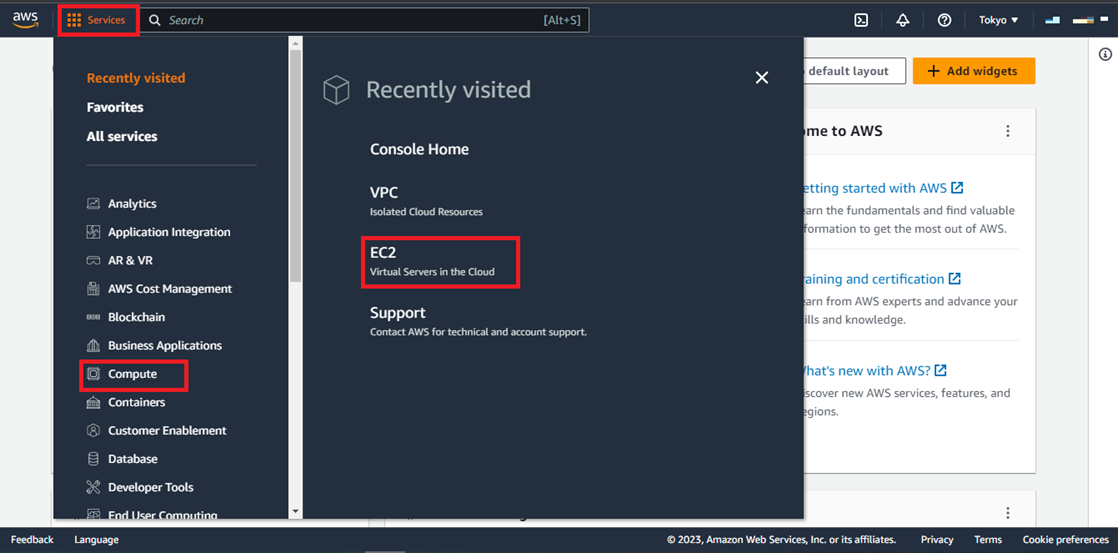
Task: Click the Business Applications icon
Action: 93,346
